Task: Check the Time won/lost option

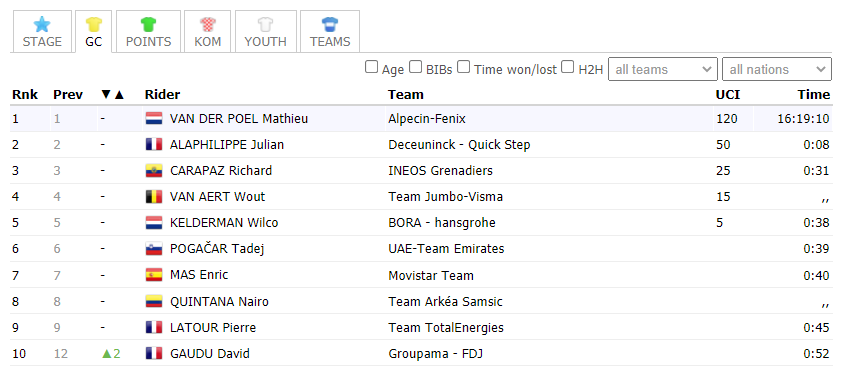Action: [x=463, y=67]
